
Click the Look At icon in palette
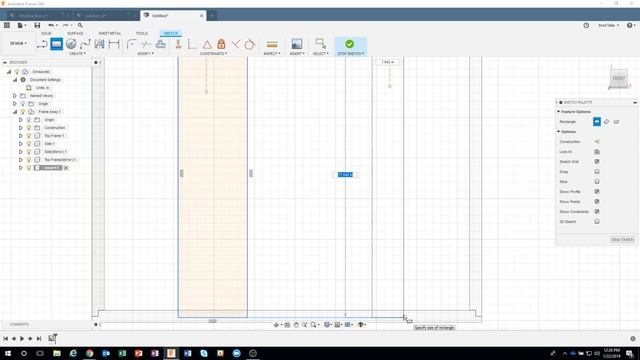pos(597,151)
